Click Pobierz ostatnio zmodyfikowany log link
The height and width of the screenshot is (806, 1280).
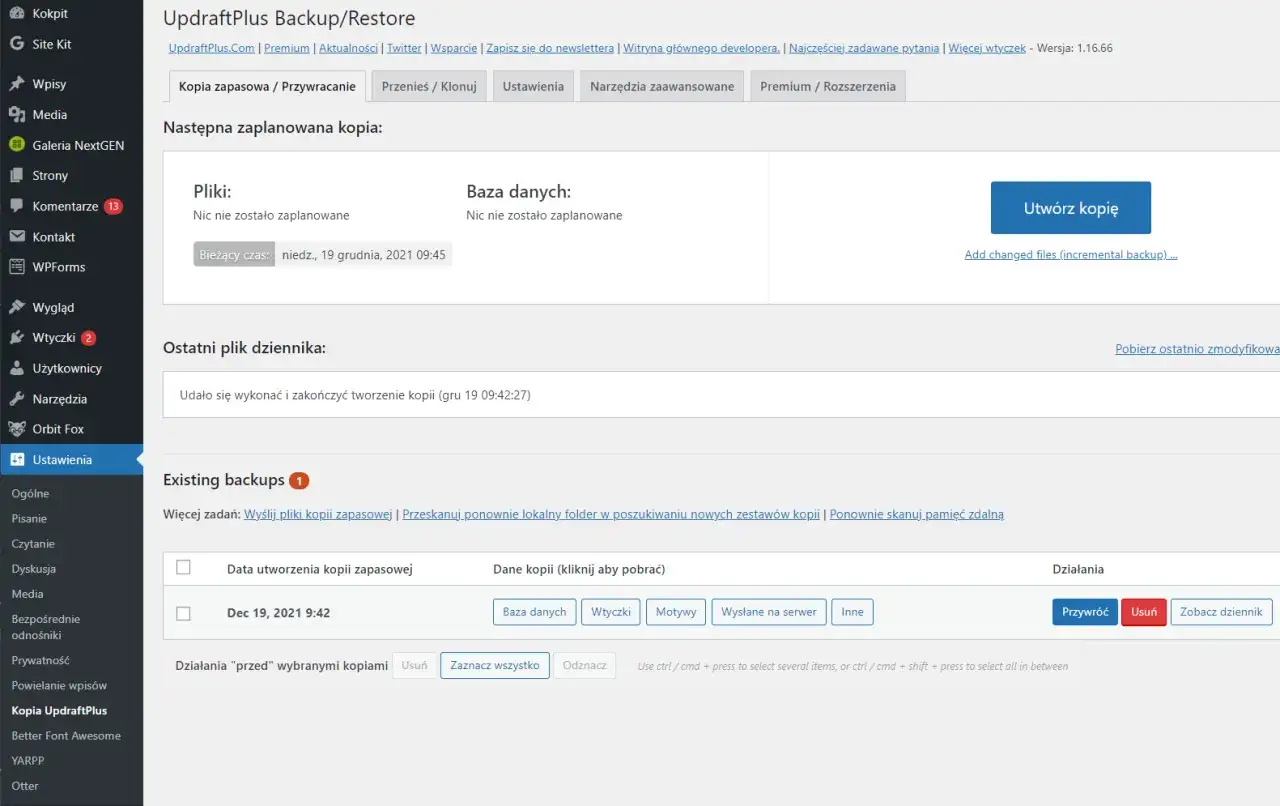pyautogui.click(x=1197, y=349)
